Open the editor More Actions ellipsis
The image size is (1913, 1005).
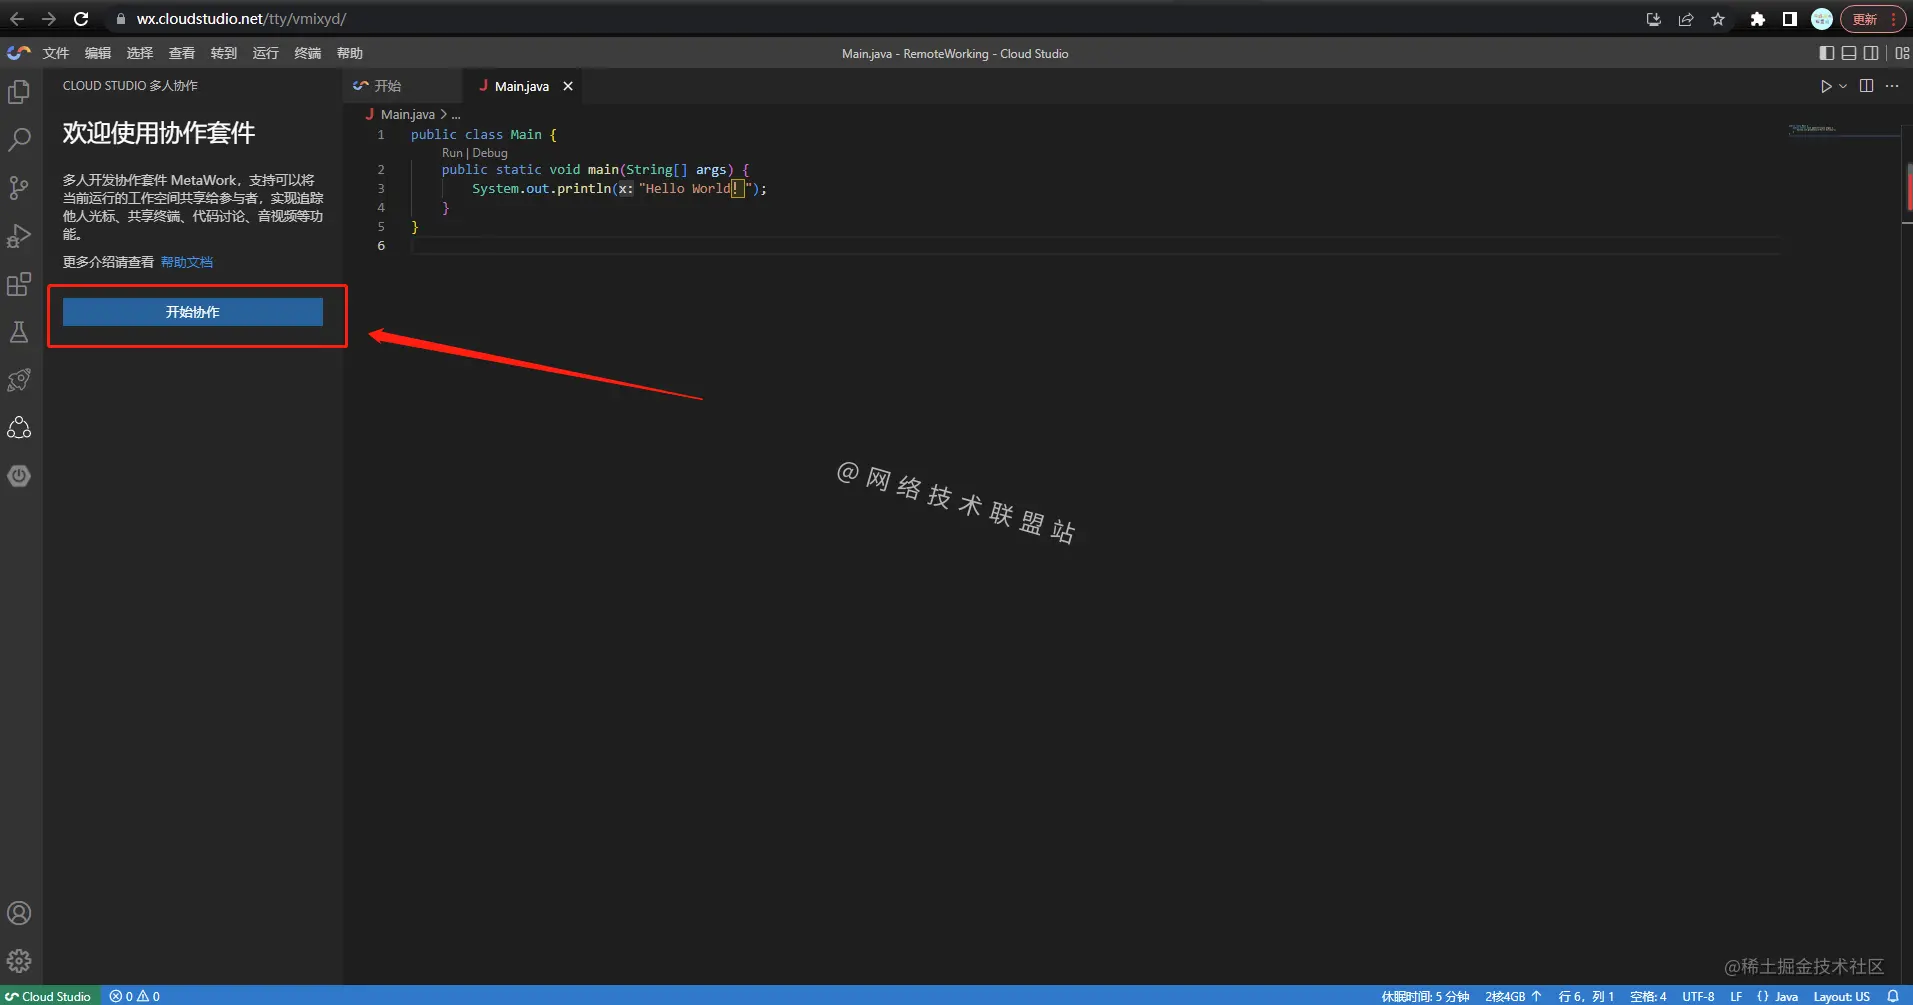tap(1892, 86)
